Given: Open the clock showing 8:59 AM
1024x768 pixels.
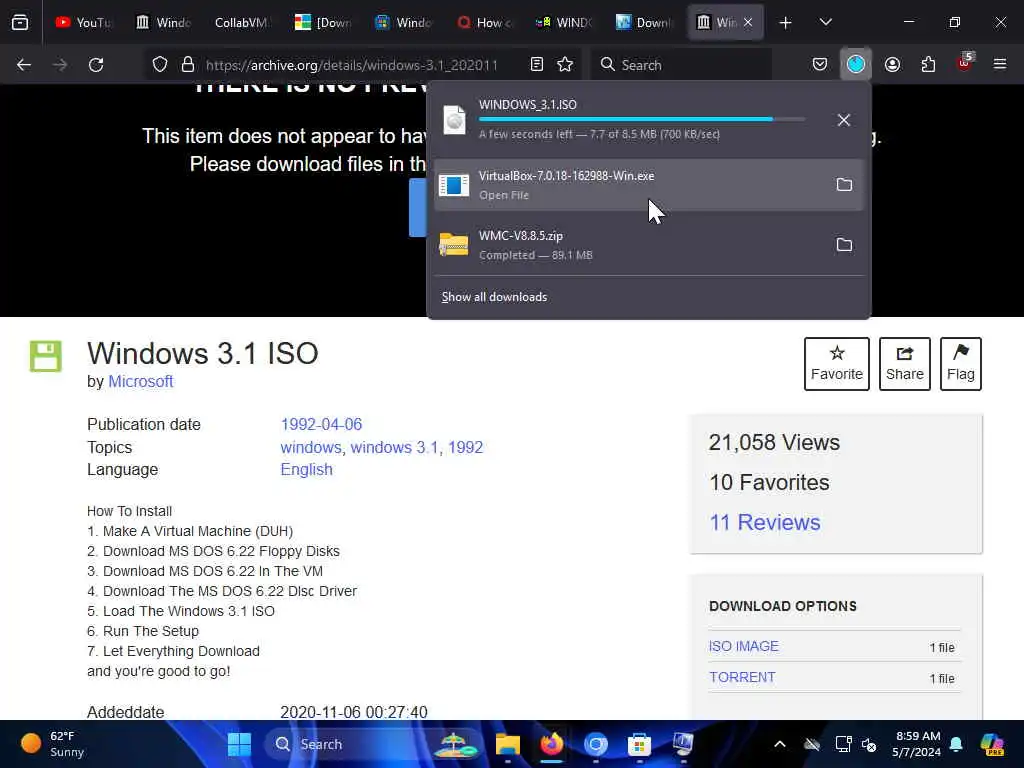Looking at the screenshot, I should pos(916,744).
